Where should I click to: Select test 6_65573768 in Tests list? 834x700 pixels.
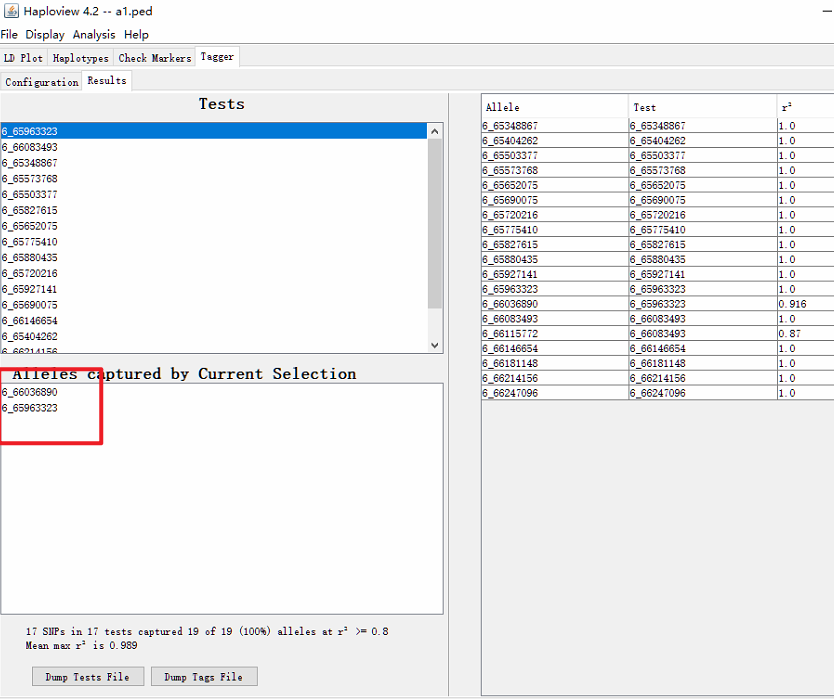coord(214,179)
